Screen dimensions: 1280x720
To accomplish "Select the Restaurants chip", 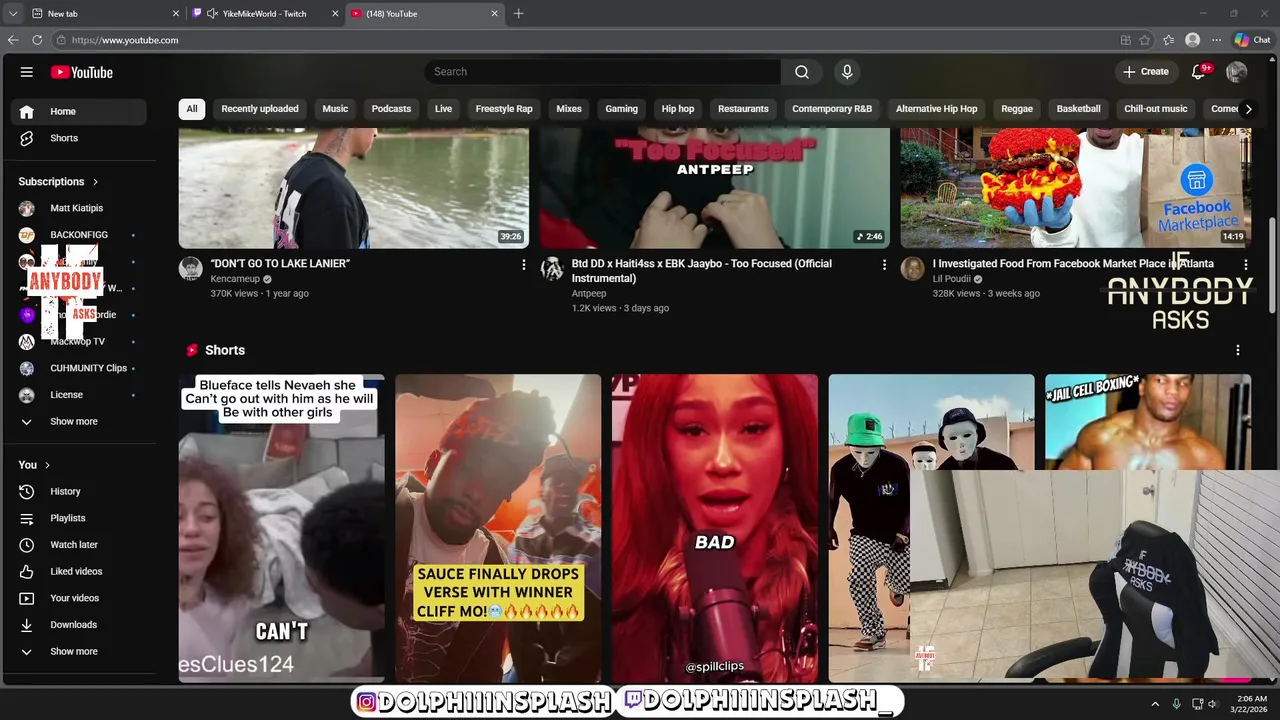I will 743,109.
